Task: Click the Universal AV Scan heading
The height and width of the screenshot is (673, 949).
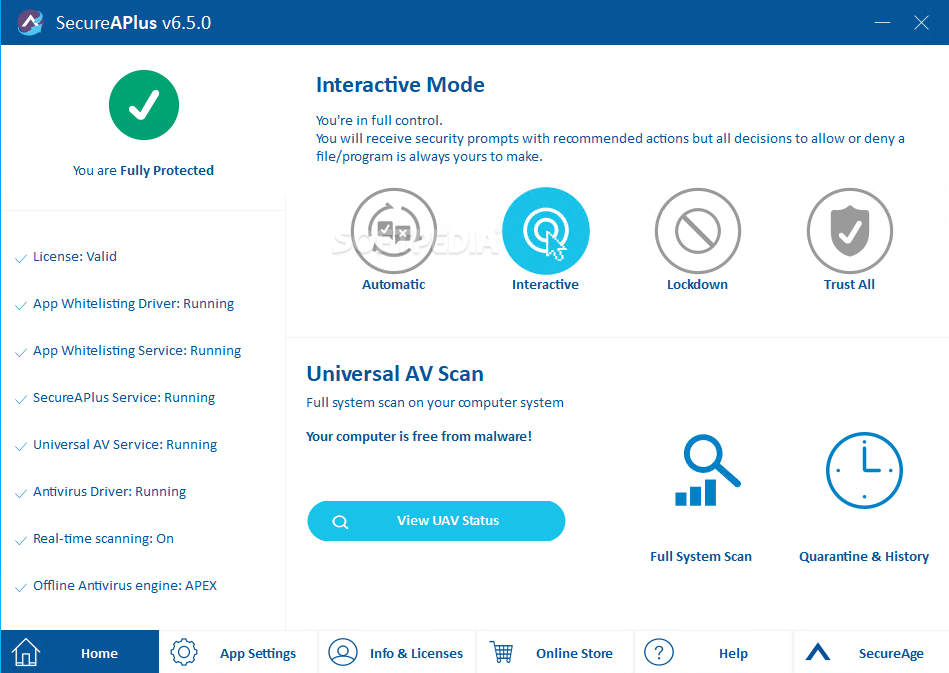Action: coord(395,374)
